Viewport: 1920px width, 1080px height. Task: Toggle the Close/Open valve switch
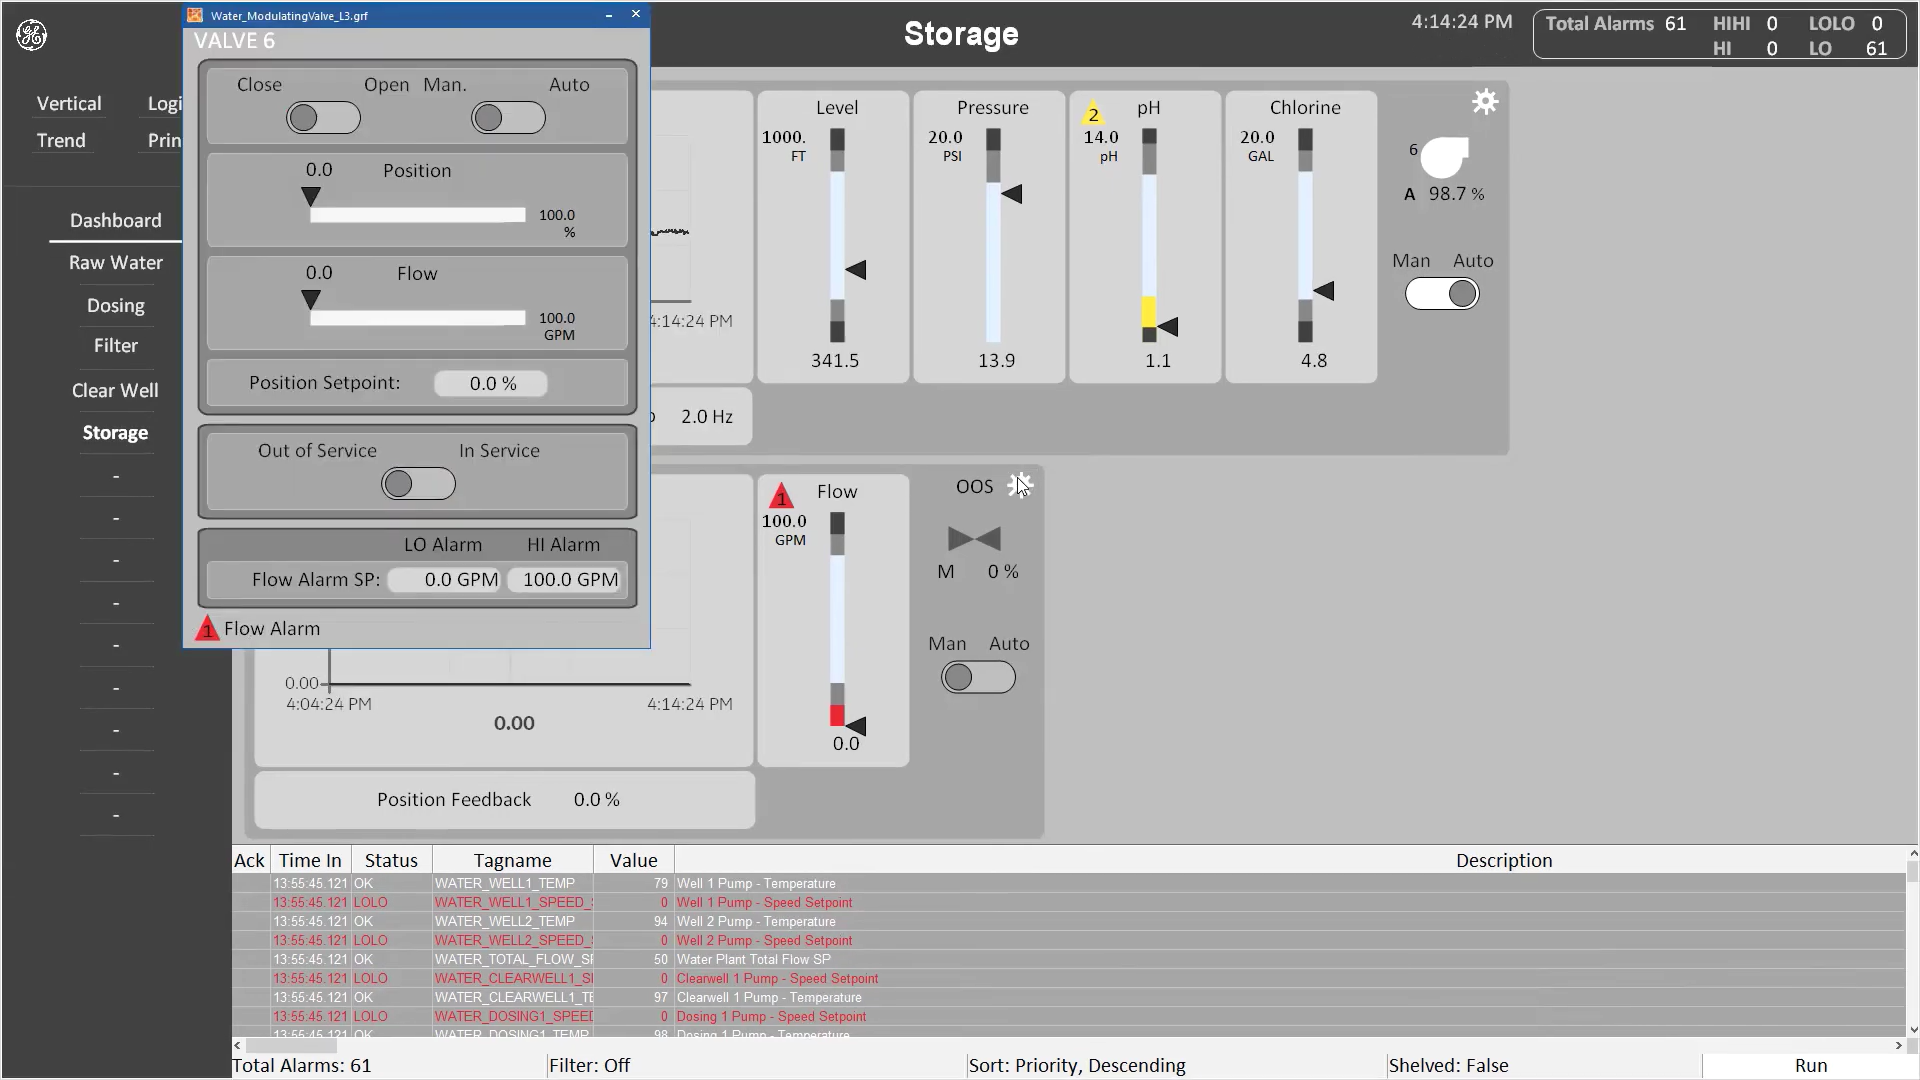coord(323,118)
